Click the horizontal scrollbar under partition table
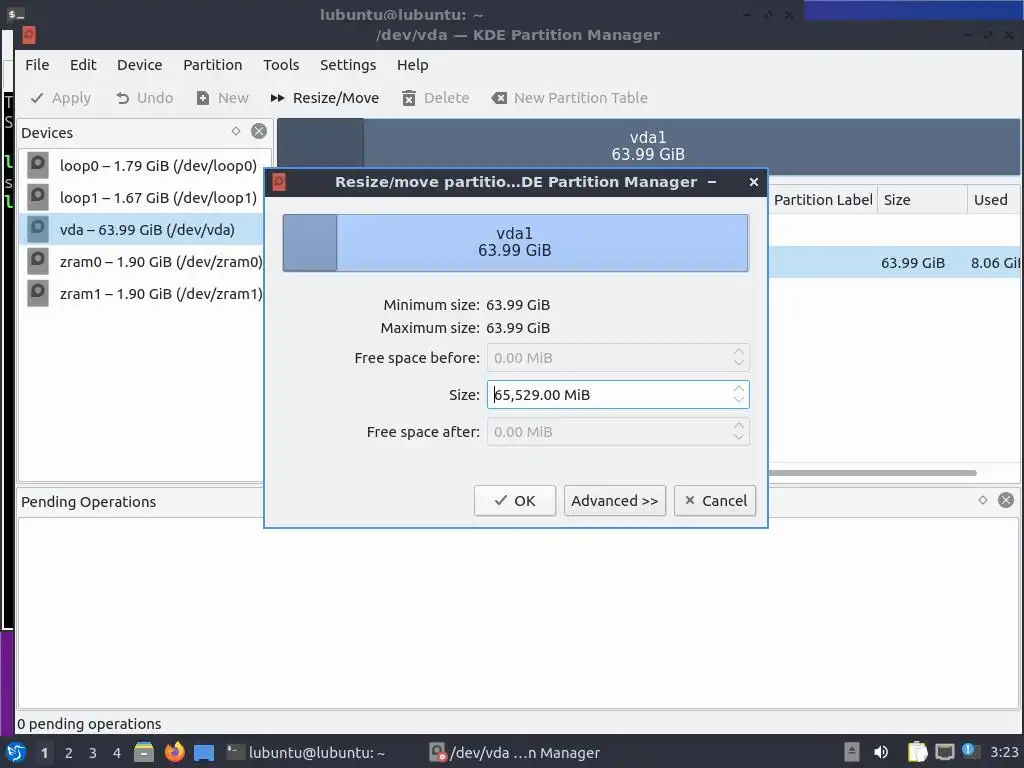Screen dimensions: 1024x768 (x=872, y=473)
